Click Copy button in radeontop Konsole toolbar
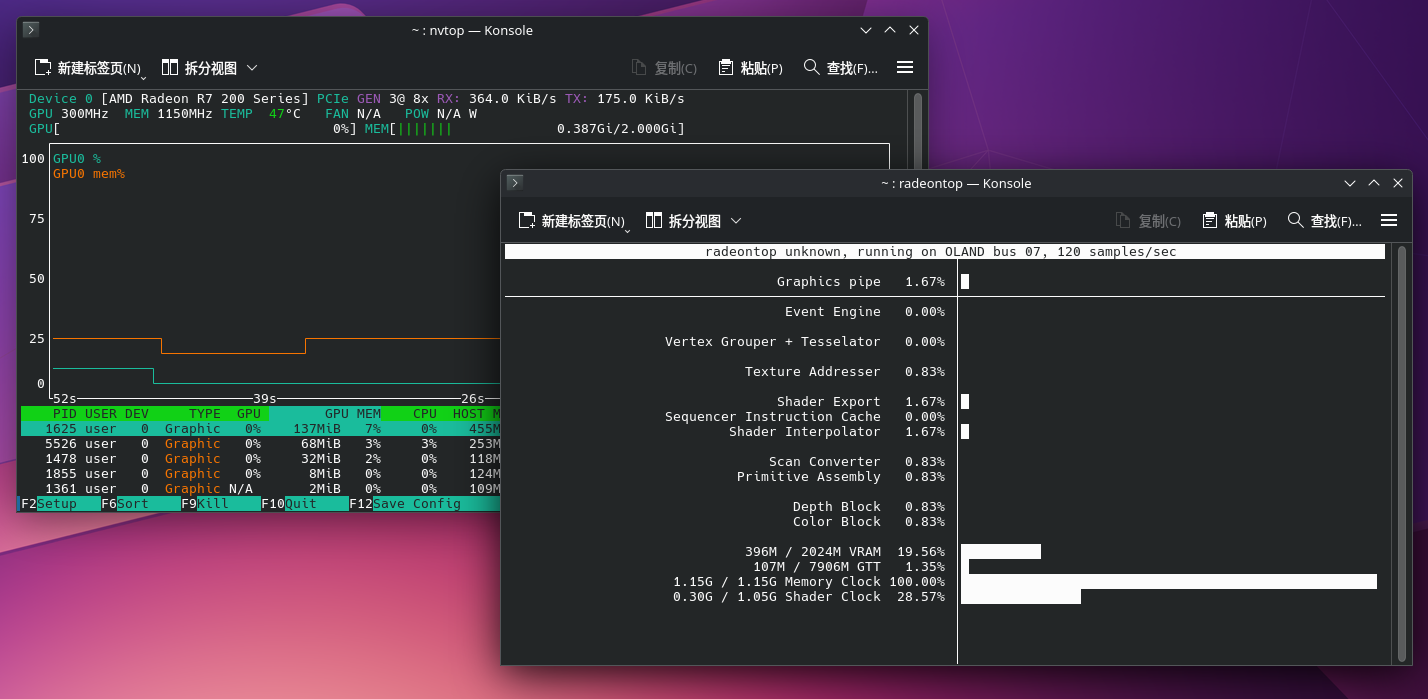This screenshot has width=1428, height=699. 1149,221
